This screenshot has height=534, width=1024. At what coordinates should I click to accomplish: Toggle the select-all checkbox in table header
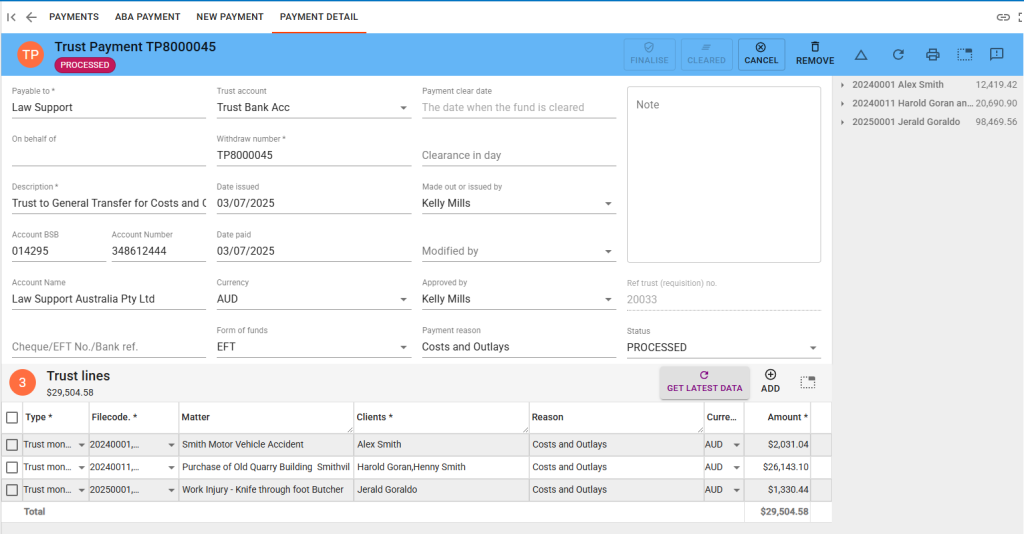12,417
